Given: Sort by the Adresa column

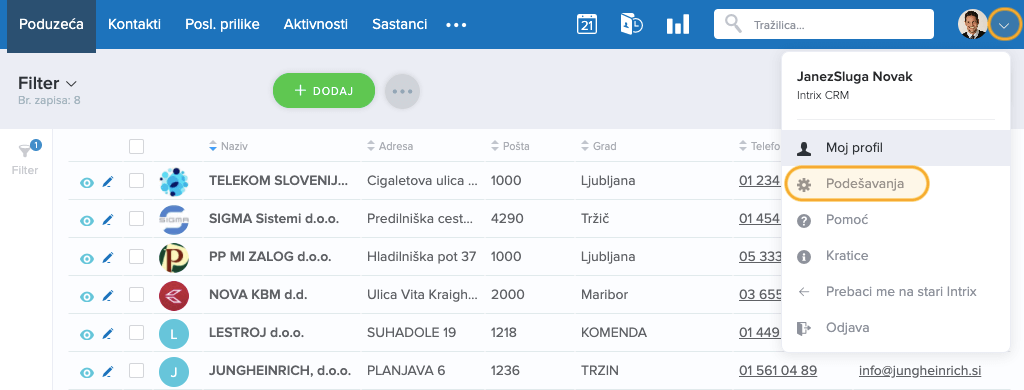Looking at the screenshot, I should (x=390, y=146).
